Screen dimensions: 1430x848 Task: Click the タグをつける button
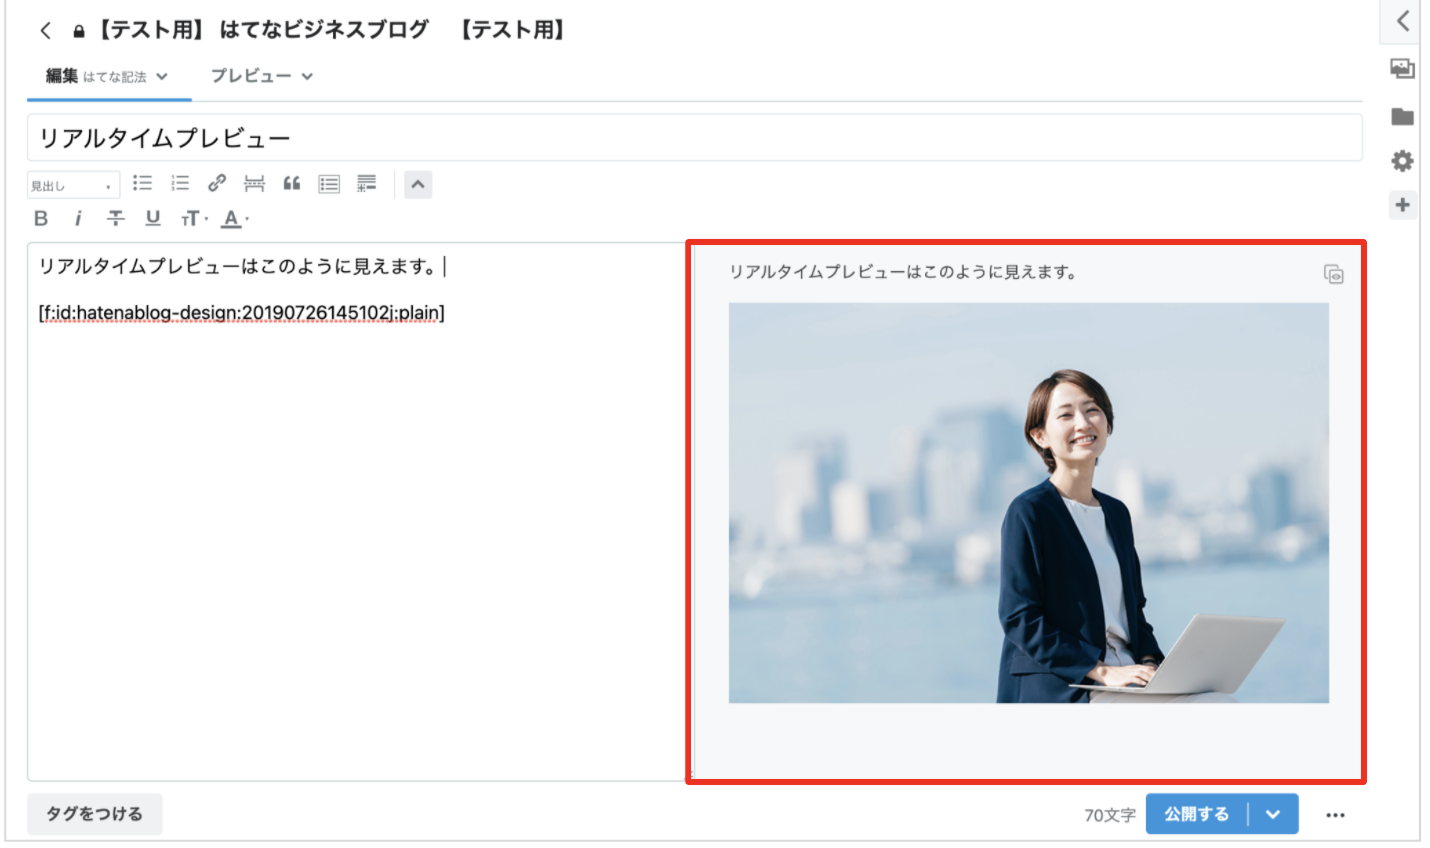pyautogui.click(x=95, y=814)
